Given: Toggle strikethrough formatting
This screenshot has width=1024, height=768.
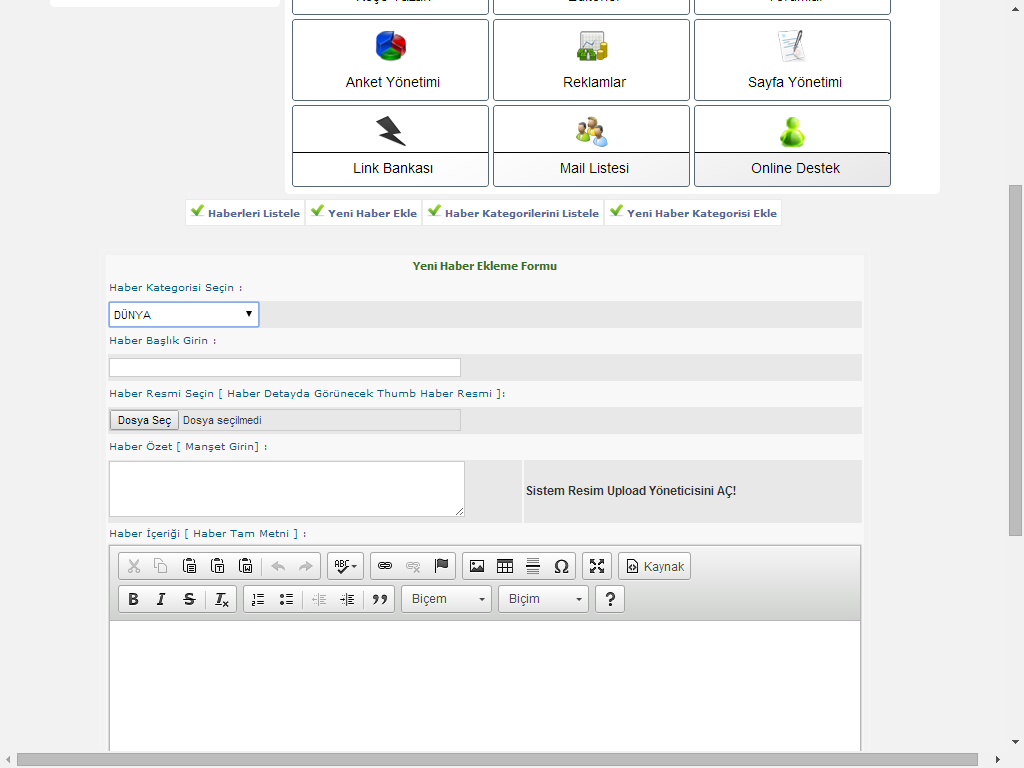Looking at the screenshot, I should (189, 600).
